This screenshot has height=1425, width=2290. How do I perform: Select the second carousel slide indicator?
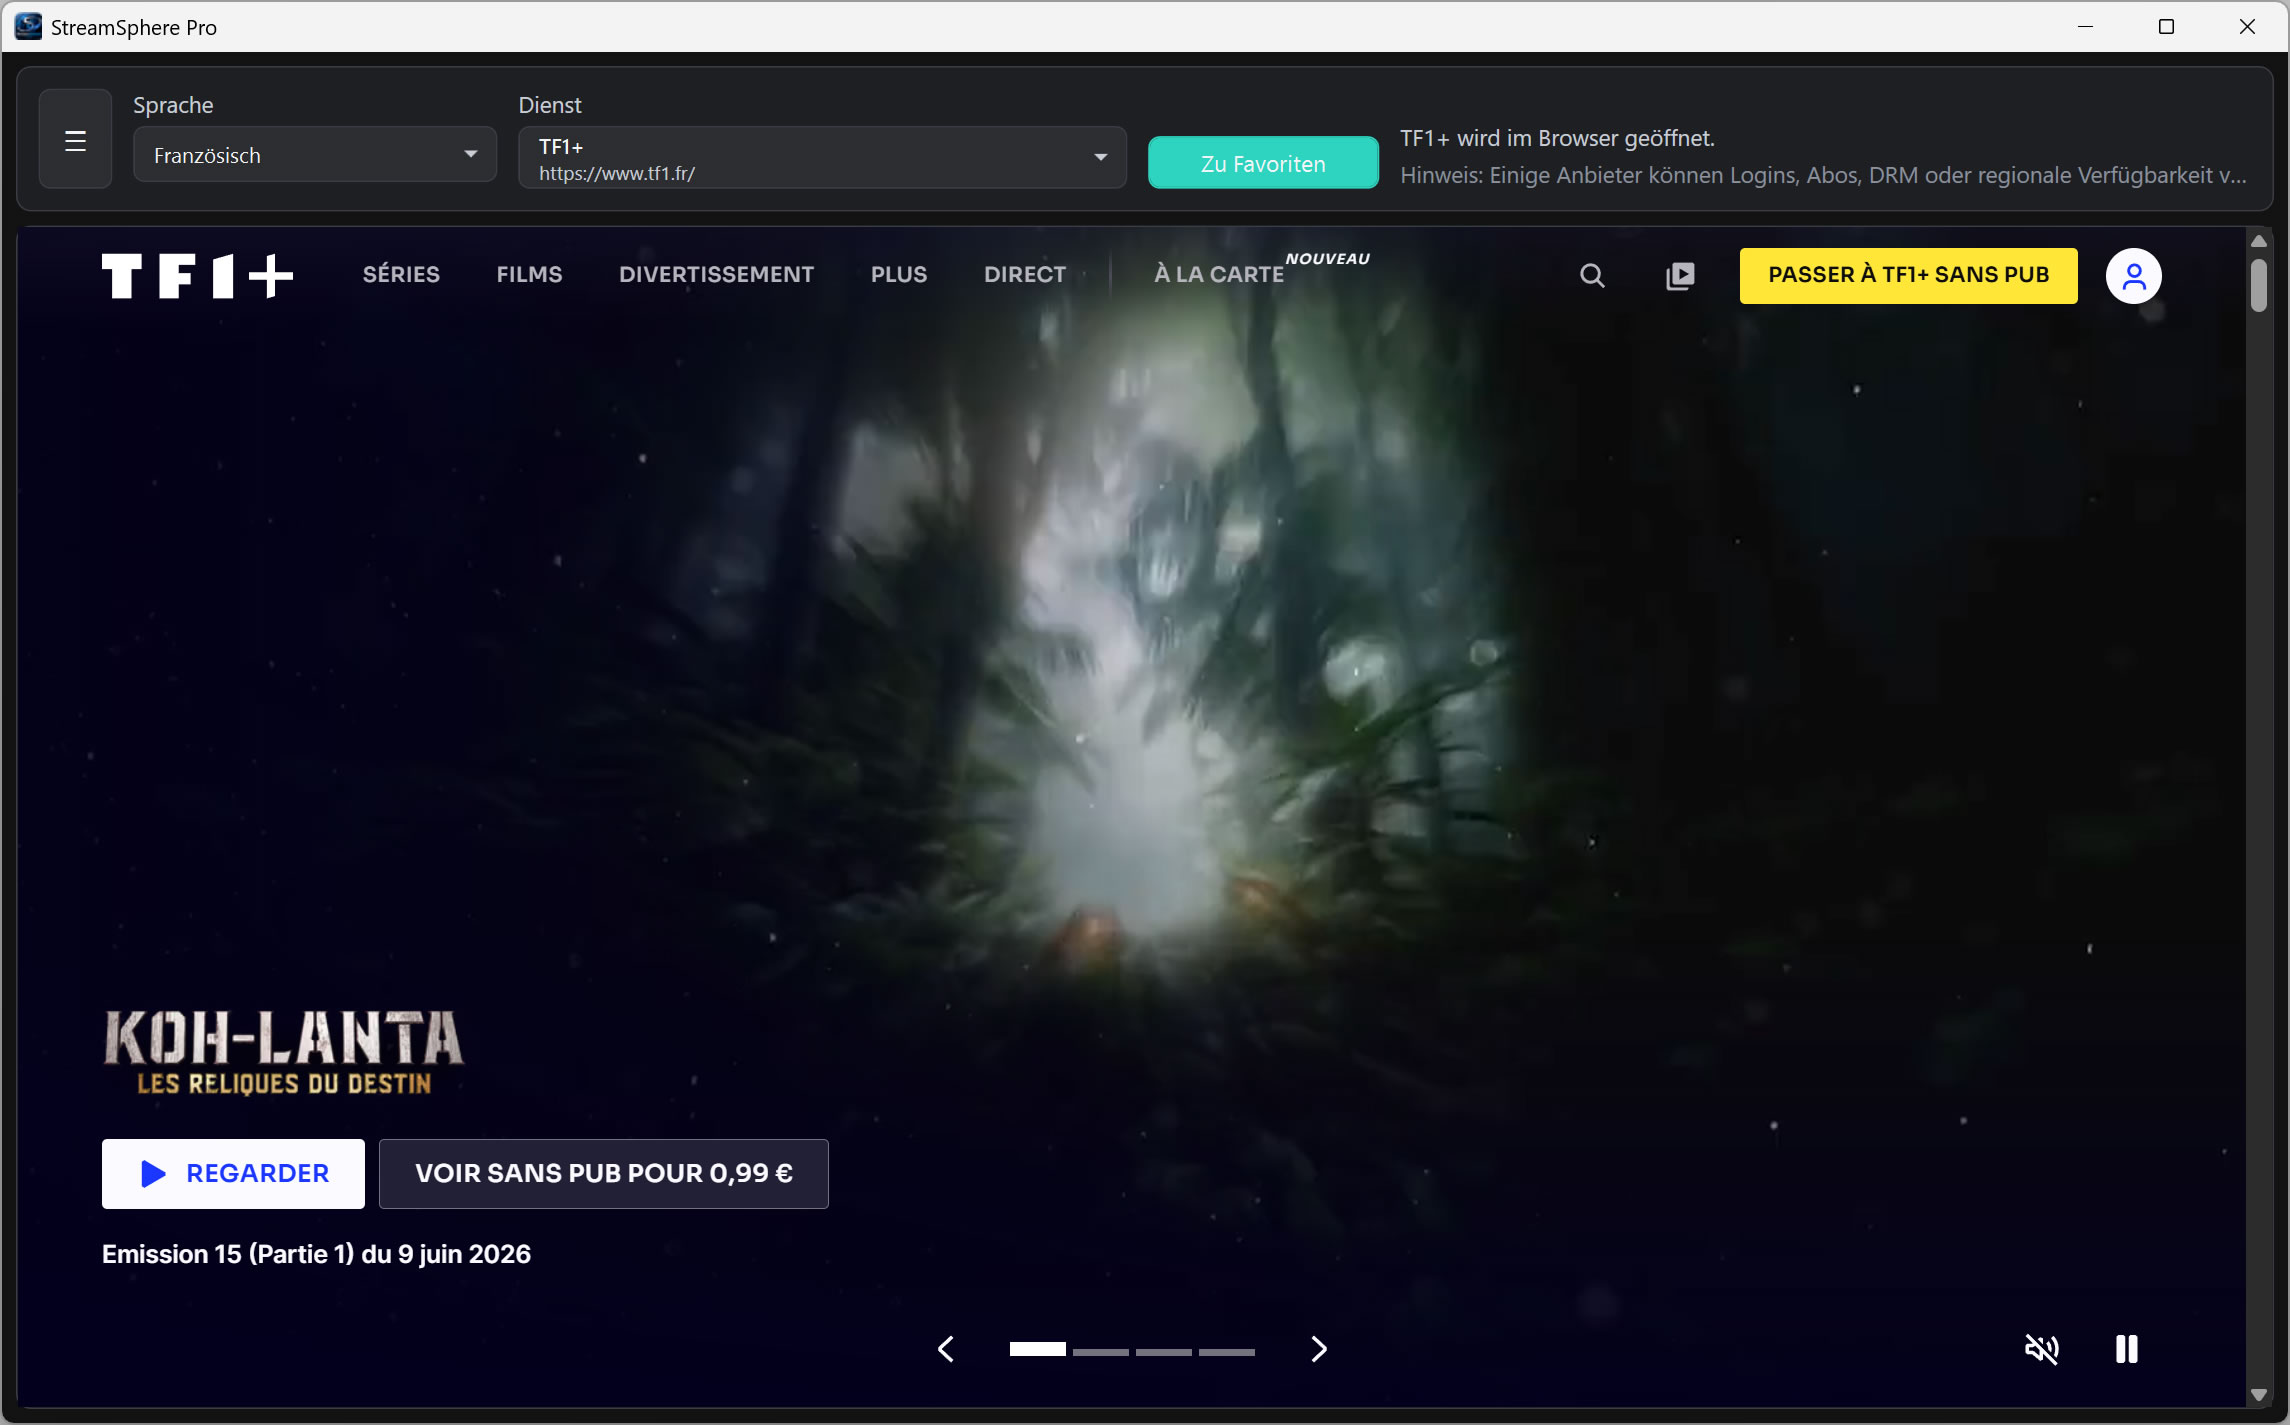point(1101,1351)
